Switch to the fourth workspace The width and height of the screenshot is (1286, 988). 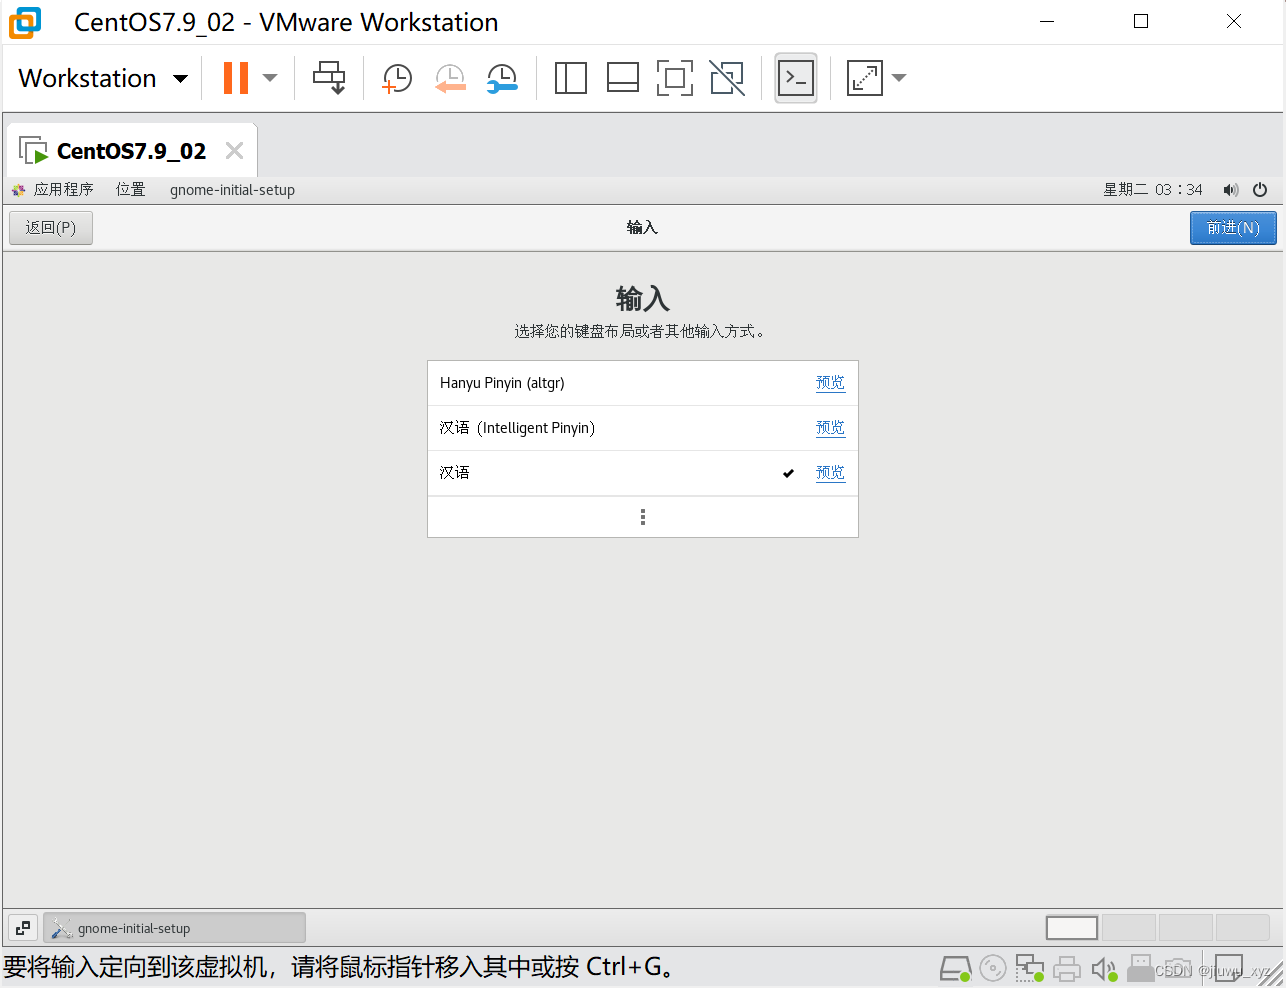click(1243, 928)
